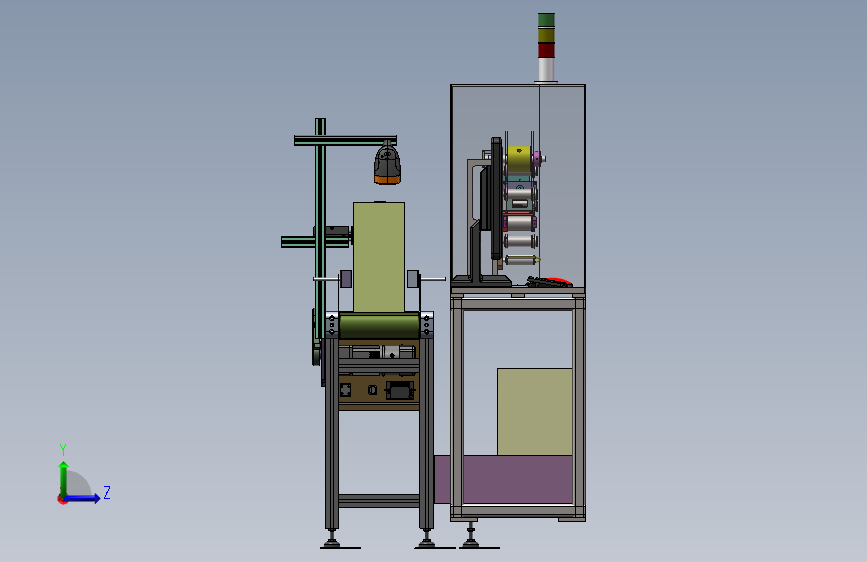This screenshot has height=562, width=867.
Task: Pick the dark green conveyor roller
Action: (379, 325)
